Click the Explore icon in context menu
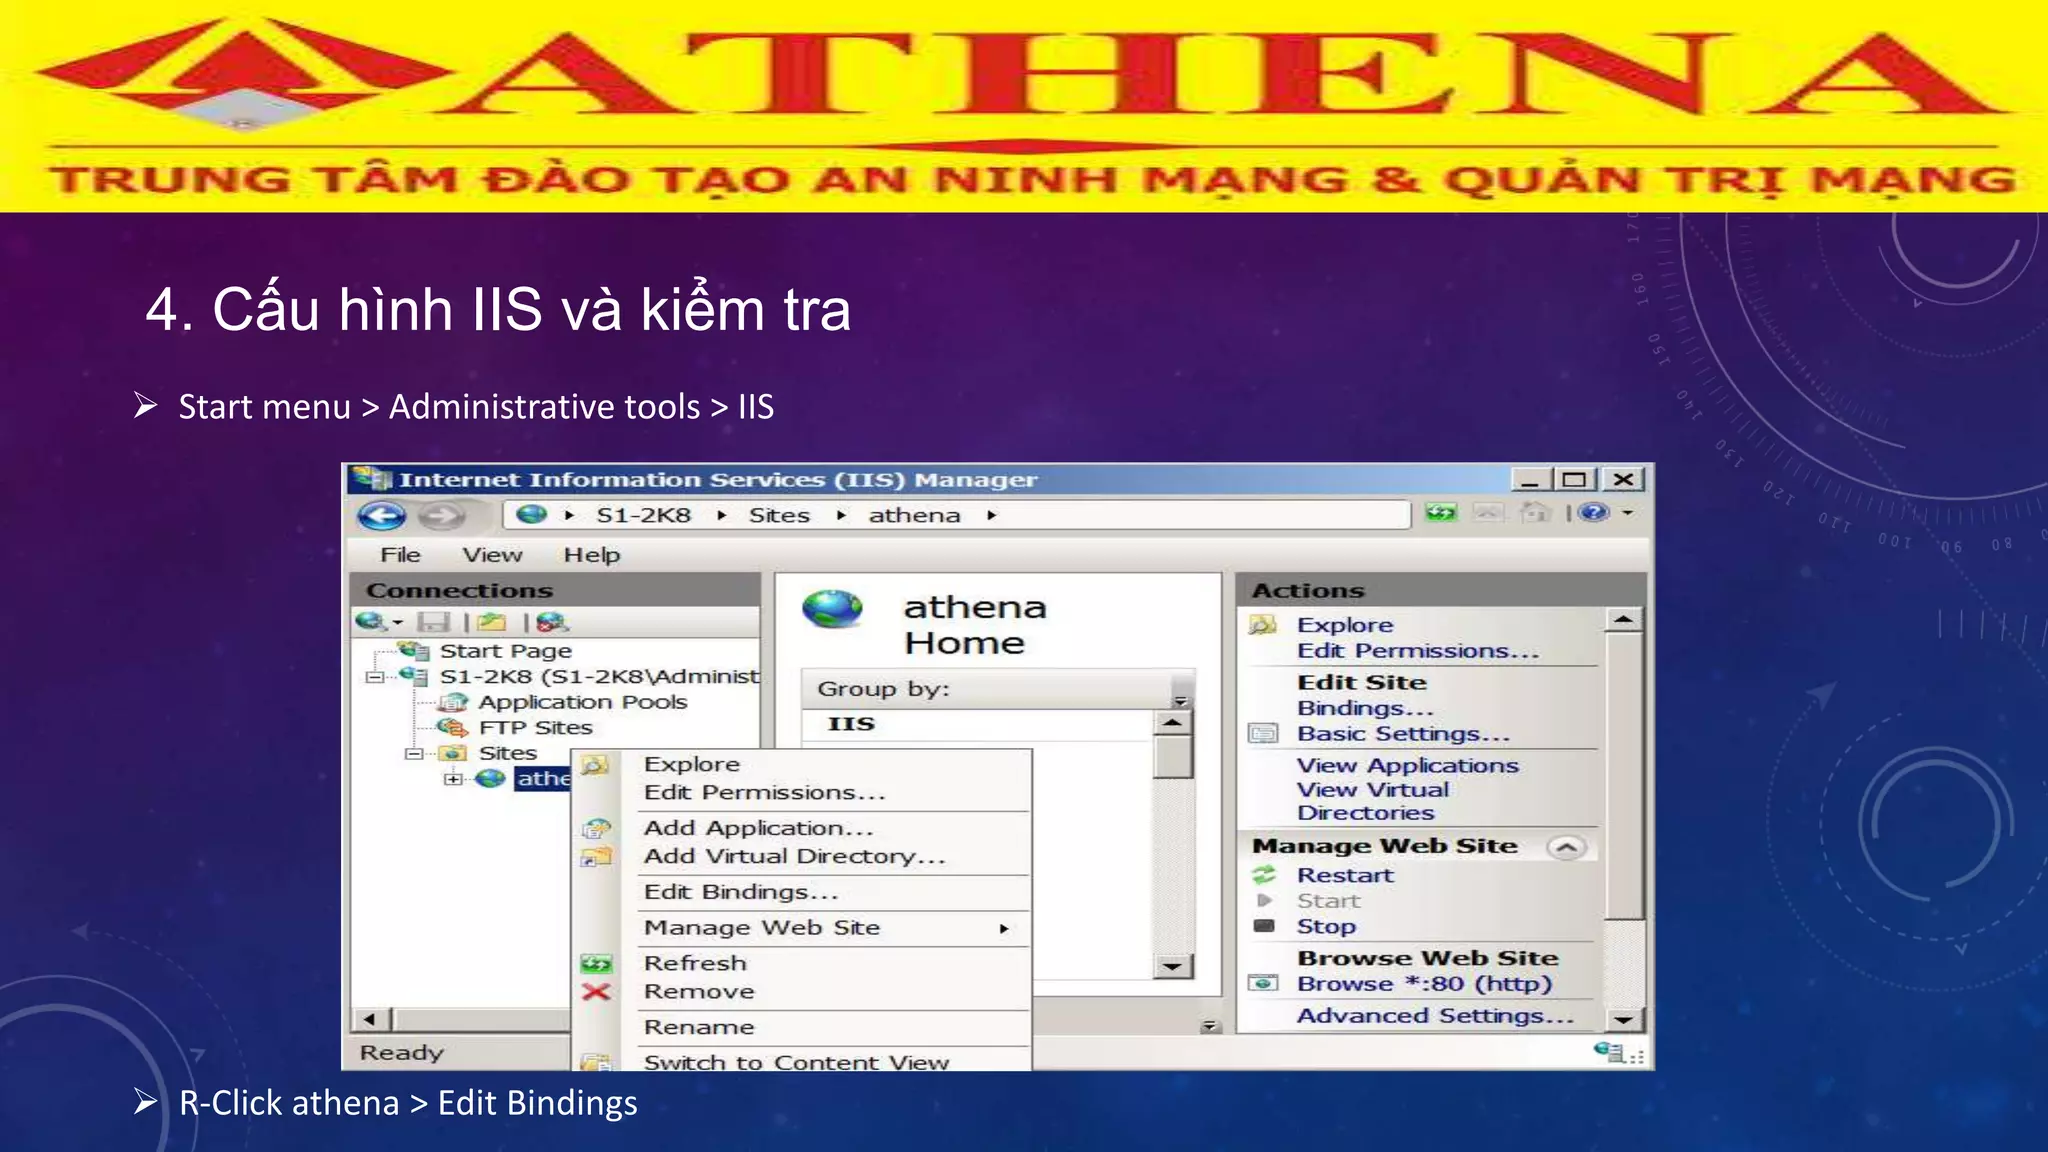The width and height of the screenshot is (2048, 1152). click(595, 765)
